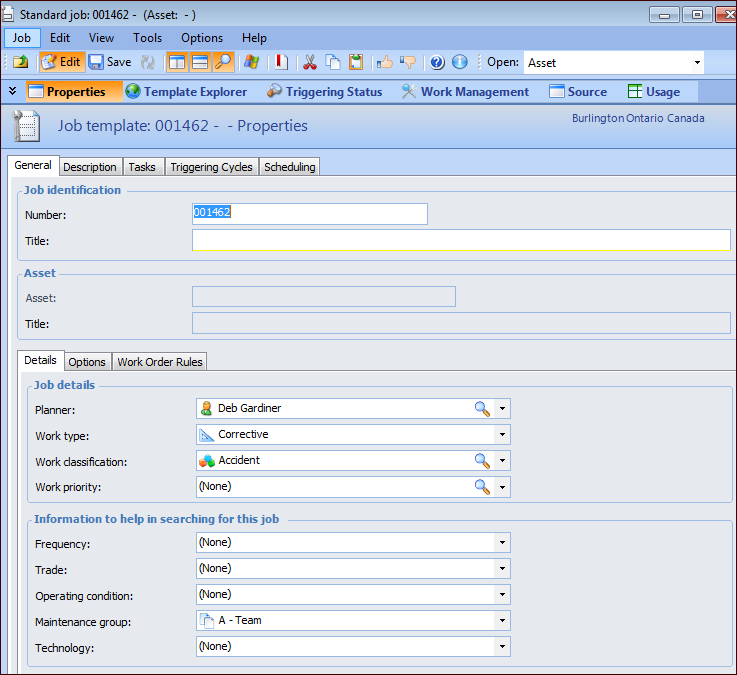The height and width of the screenshot is (675, 737).
Task: Click the Cut scissors icon in toolbar
Action: (x=310, y=62)
